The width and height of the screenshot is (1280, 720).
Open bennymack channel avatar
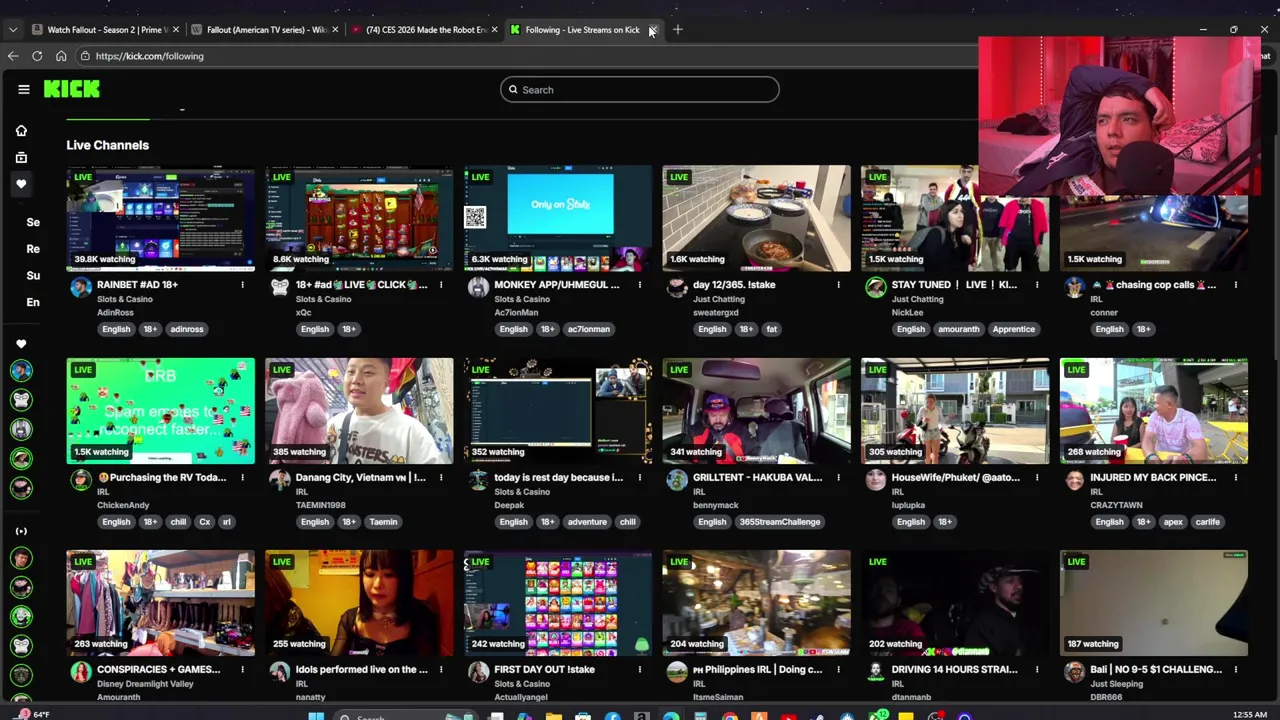pyautogui.click(x=677, y=481)
